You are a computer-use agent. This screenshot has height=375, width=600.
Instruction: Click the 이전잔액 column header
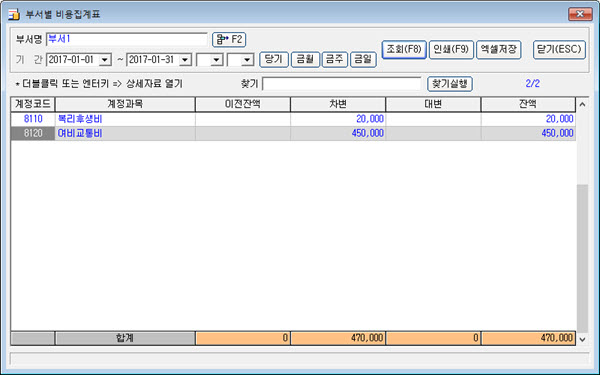243,104
